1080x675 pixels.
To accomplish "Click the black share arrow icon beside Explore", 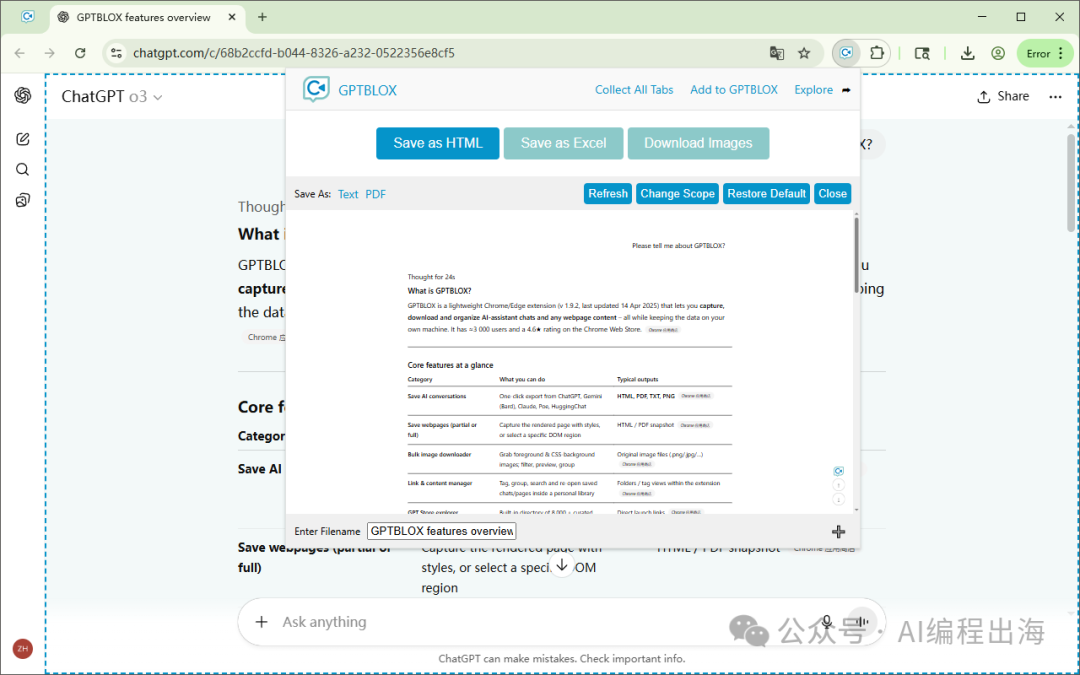I will pos(847,90).
